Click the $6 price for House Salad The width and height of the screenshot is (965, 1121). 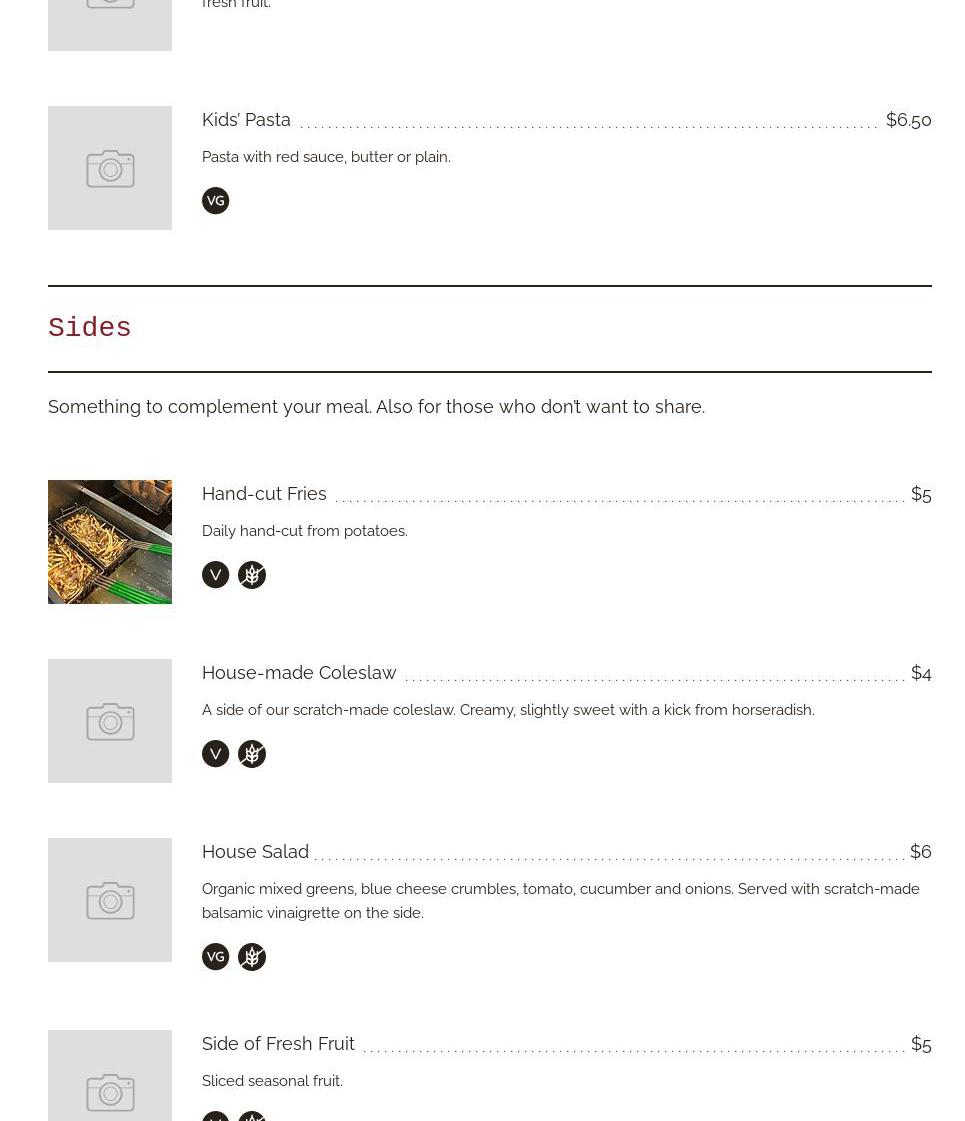[x=920, y=852]
